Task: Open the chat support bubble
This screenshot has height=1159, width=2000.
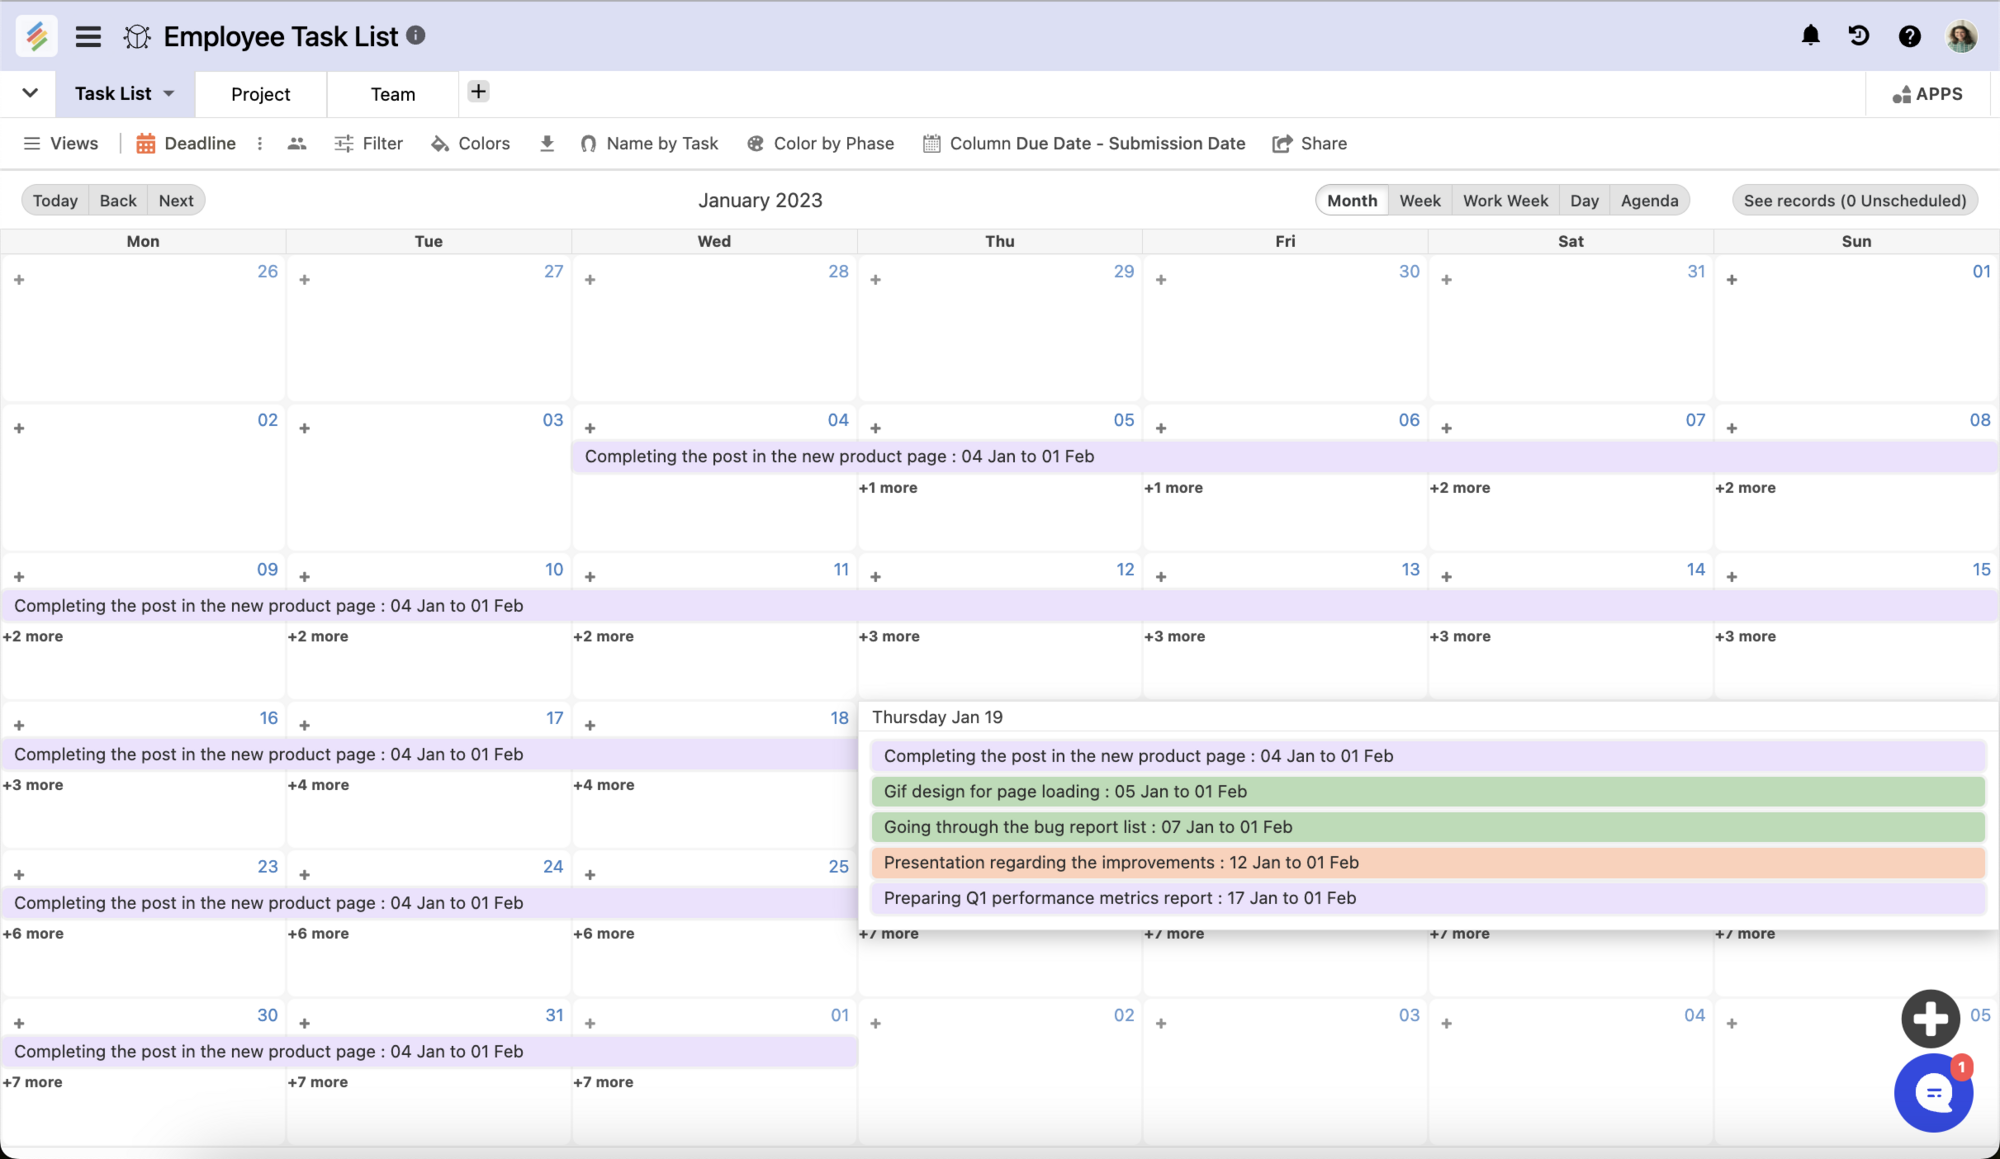Action: click(x=1934, y=1093)
